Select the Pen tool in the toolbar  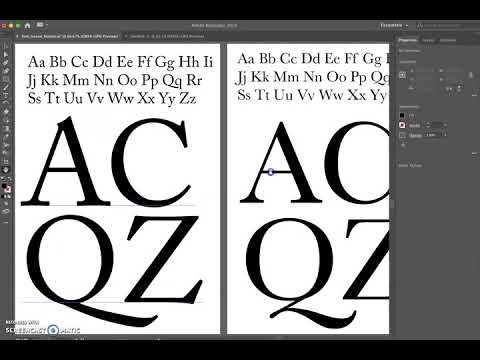coord(6,62)
